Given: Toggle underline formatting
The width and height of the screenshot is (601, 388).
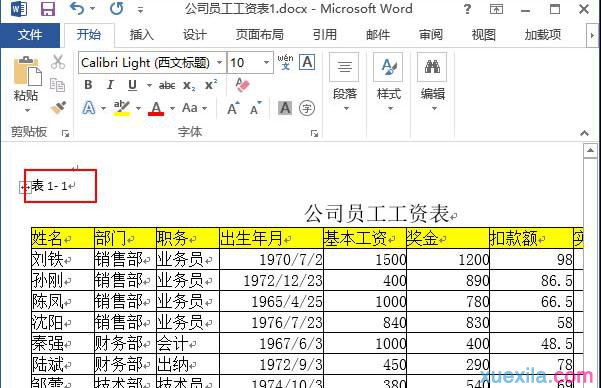Looking at the screenshot, I should coord(133,85).
